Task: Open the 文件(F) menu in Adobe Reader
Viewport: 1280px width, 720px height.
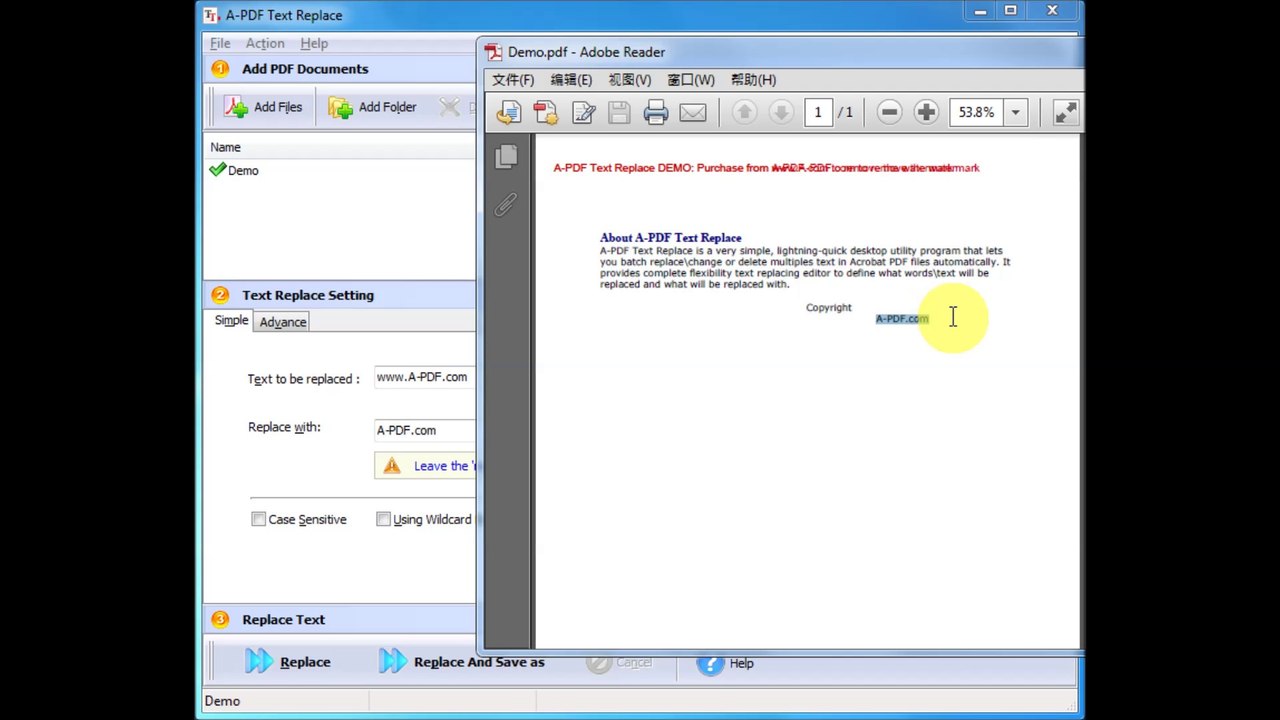Action: pos(513,80)
